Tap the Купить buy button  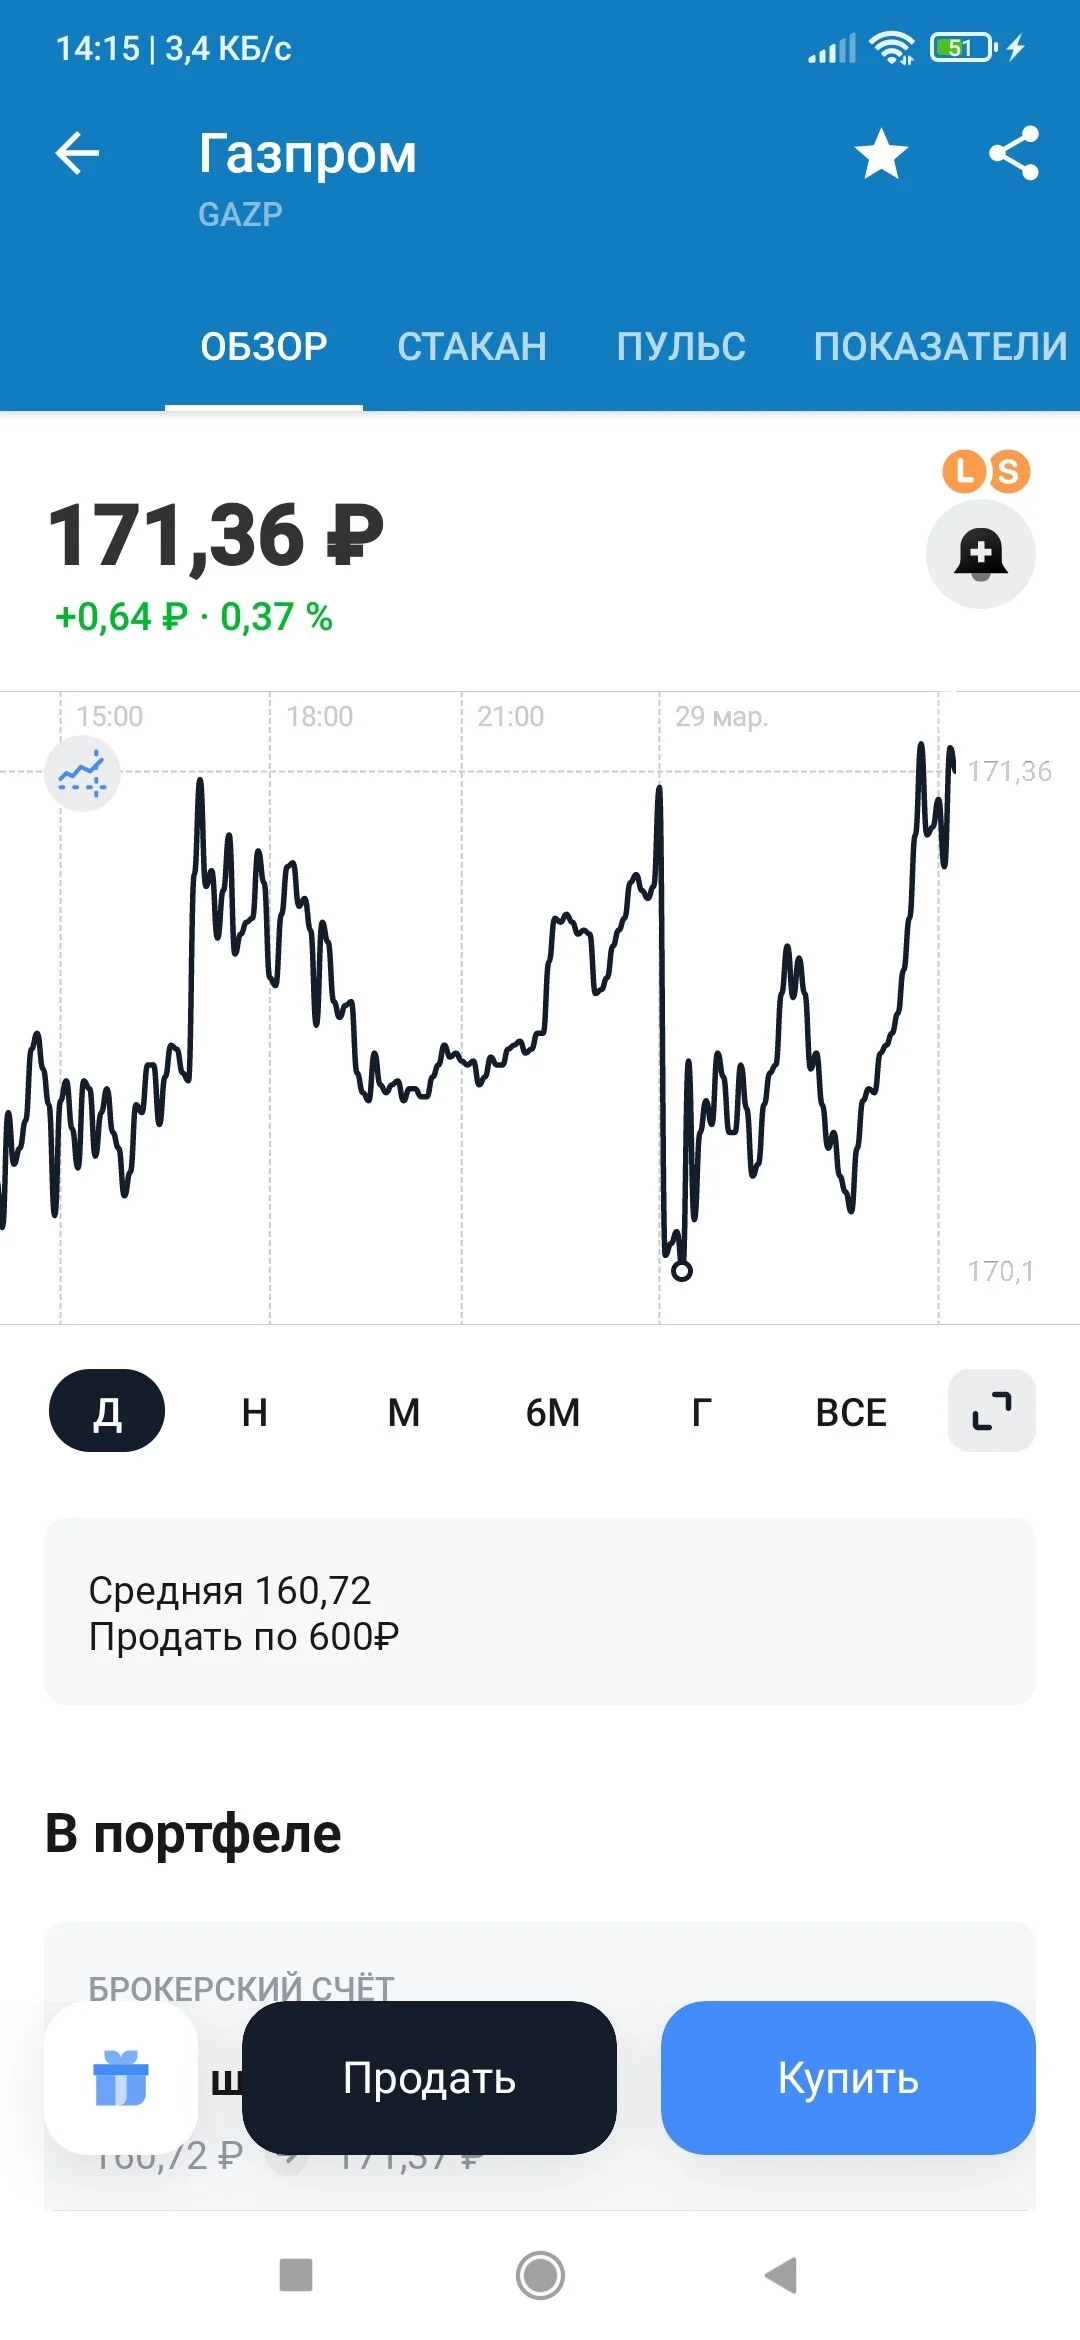click(848, 2078)
